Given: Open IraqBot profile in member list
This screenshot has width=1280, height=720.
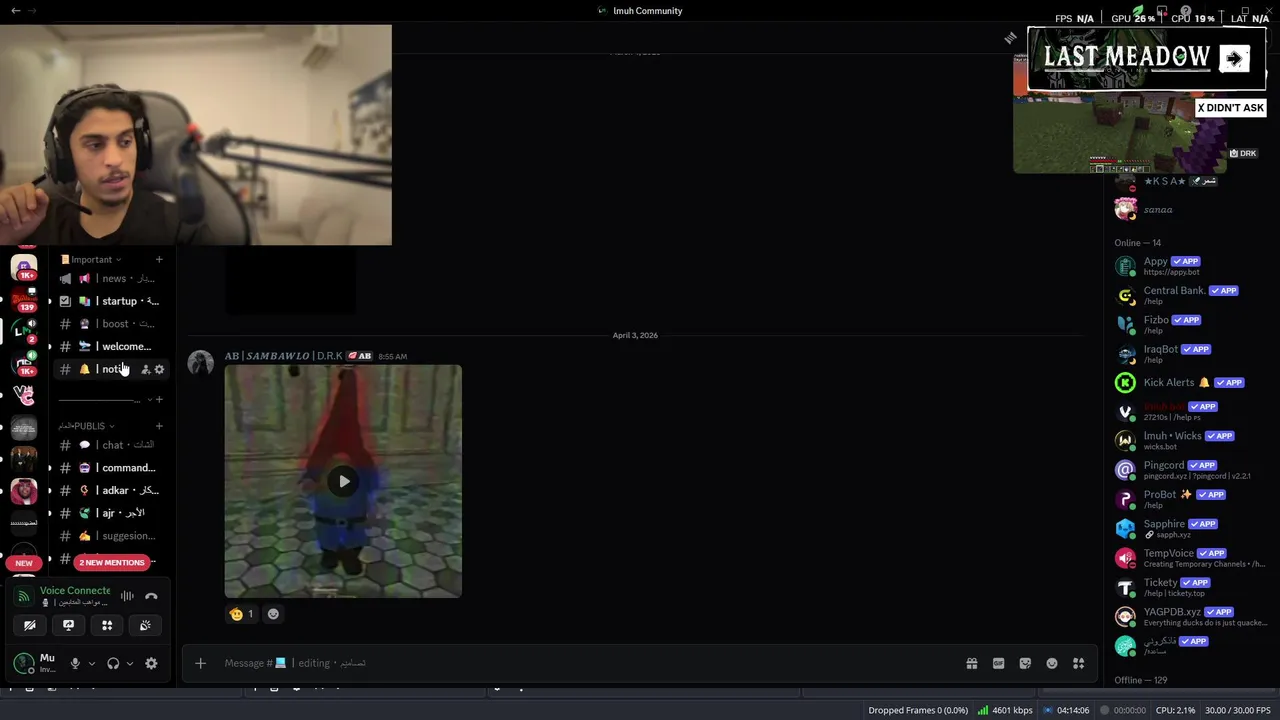Looking at the screenshot, I should (x=1190, y=354).
